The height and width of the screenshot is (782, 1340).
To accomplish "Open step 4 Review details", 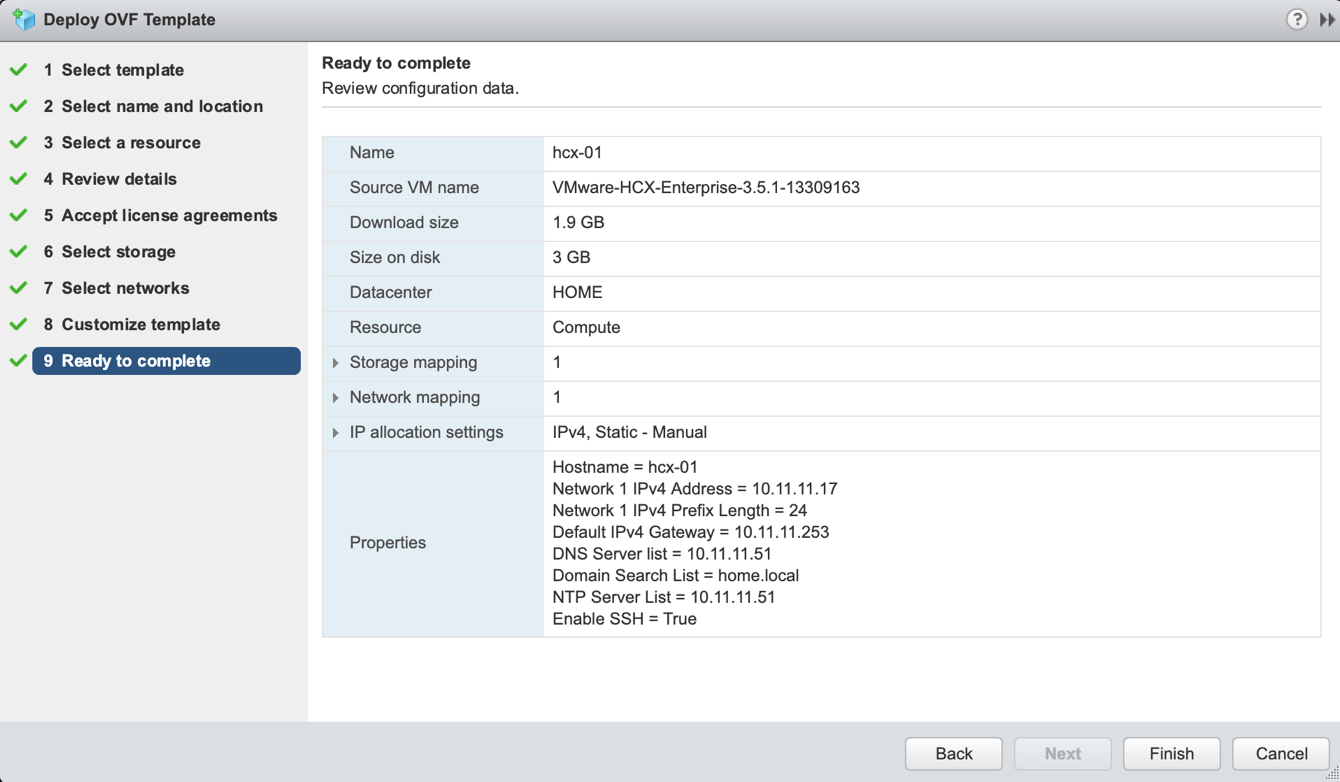I will 118,179.
